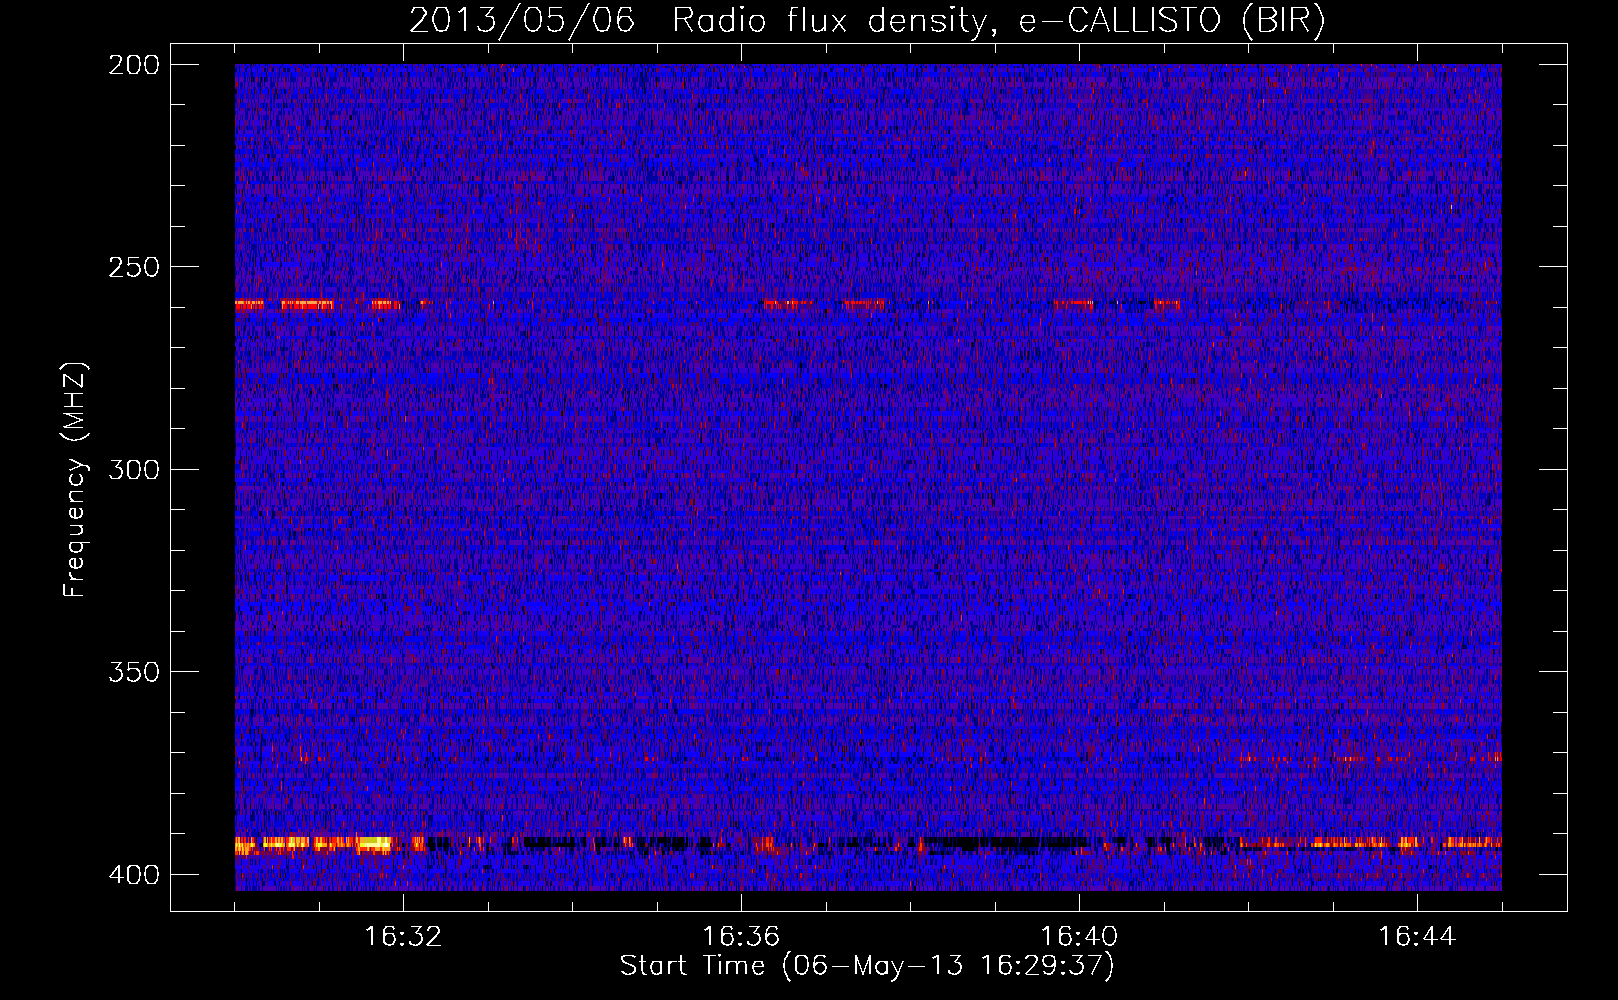Viewport: 1618px width, 1000px height.
Task: Select the 350 frequency tick label
Action: [133, 671]
